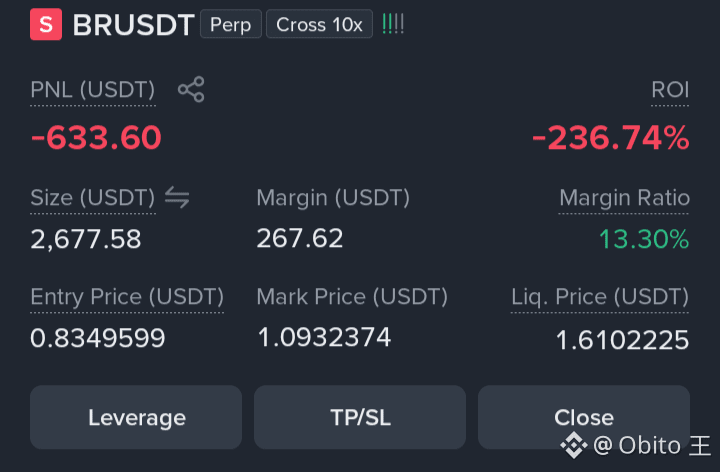The height and width of the screenshot is (472, 720).
Task: Open the TP/SL settings button
Action: point(360,417)
